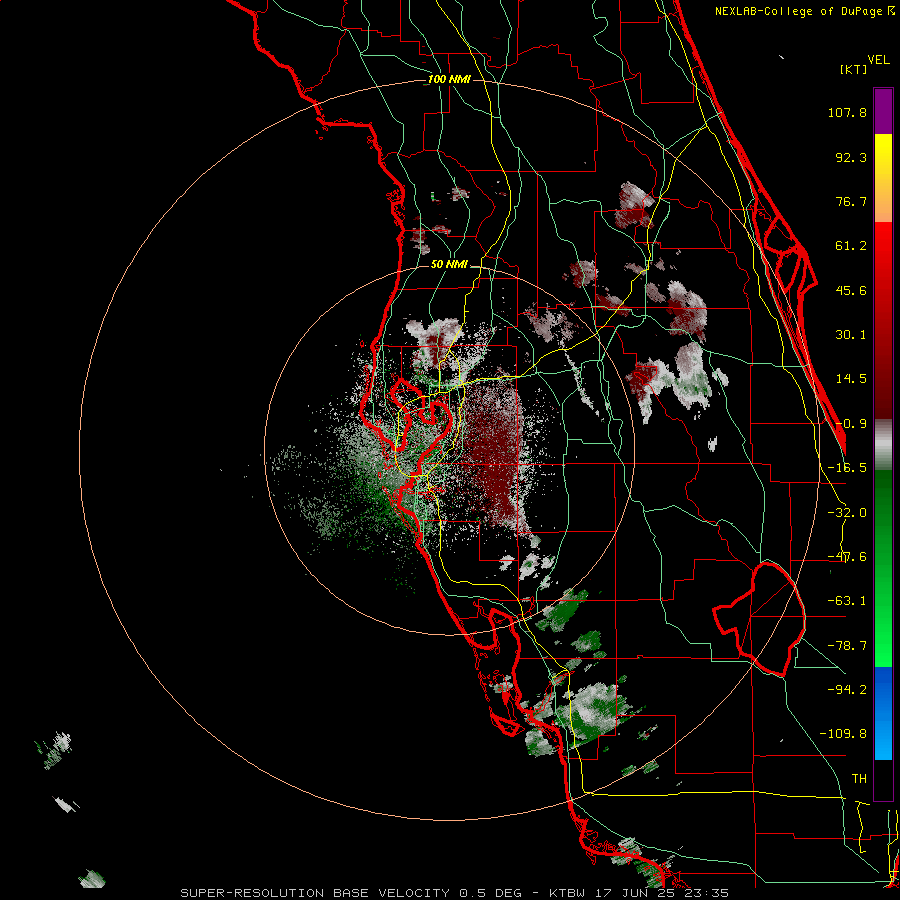The height and width of the screenshot is (900, 900).
Task: Select the -16.5 velocity scale value
Action: coord(847,468)
